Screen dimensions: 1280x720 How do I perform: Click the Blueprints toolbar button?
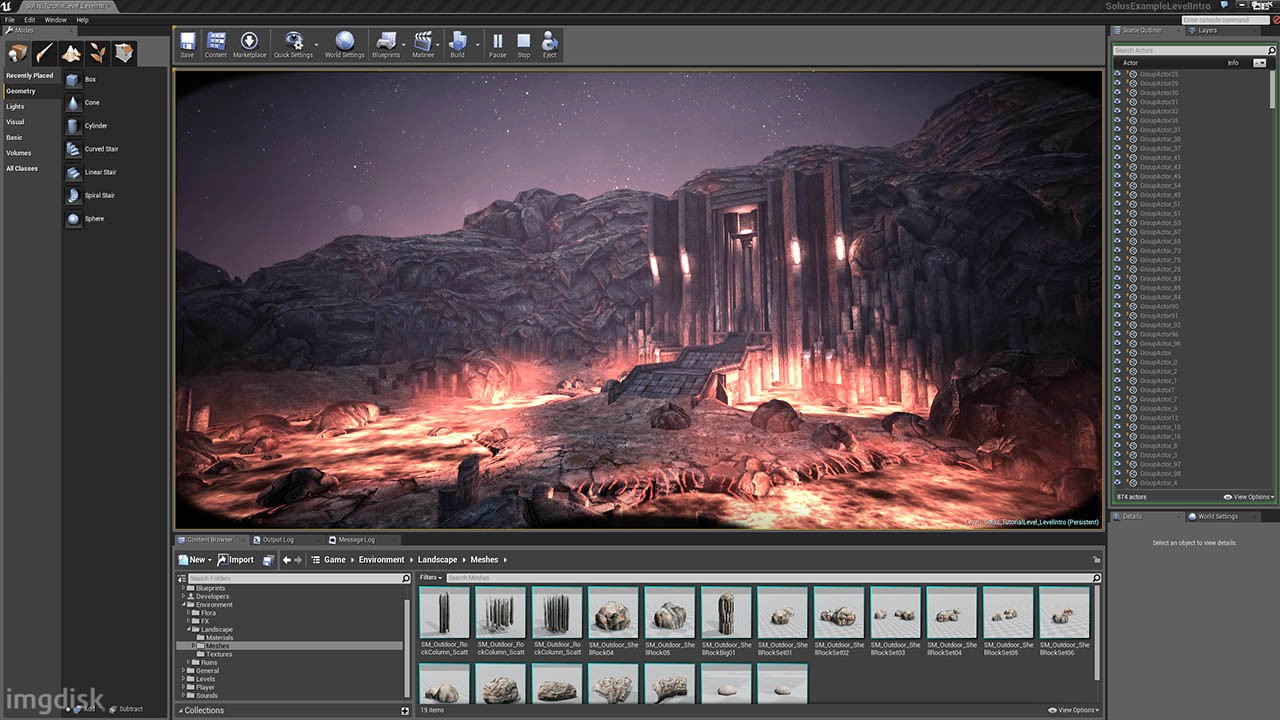point(386,45)
